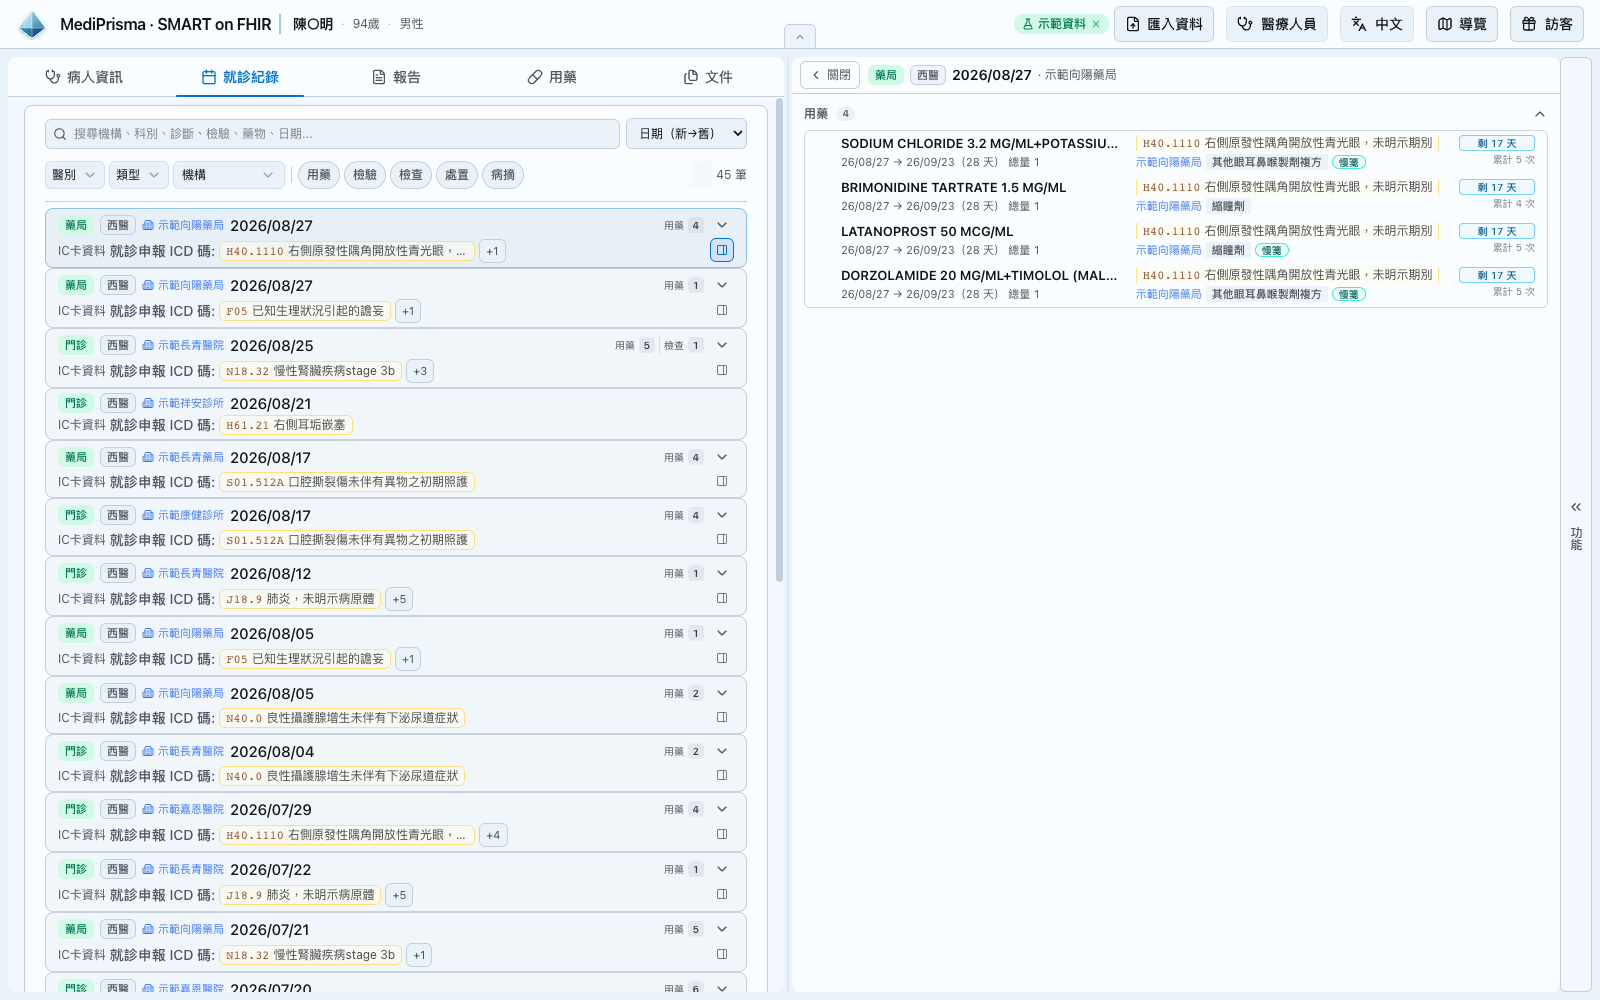
Task: Open the 訪客 guest menu
Action: coord(1547,24)
